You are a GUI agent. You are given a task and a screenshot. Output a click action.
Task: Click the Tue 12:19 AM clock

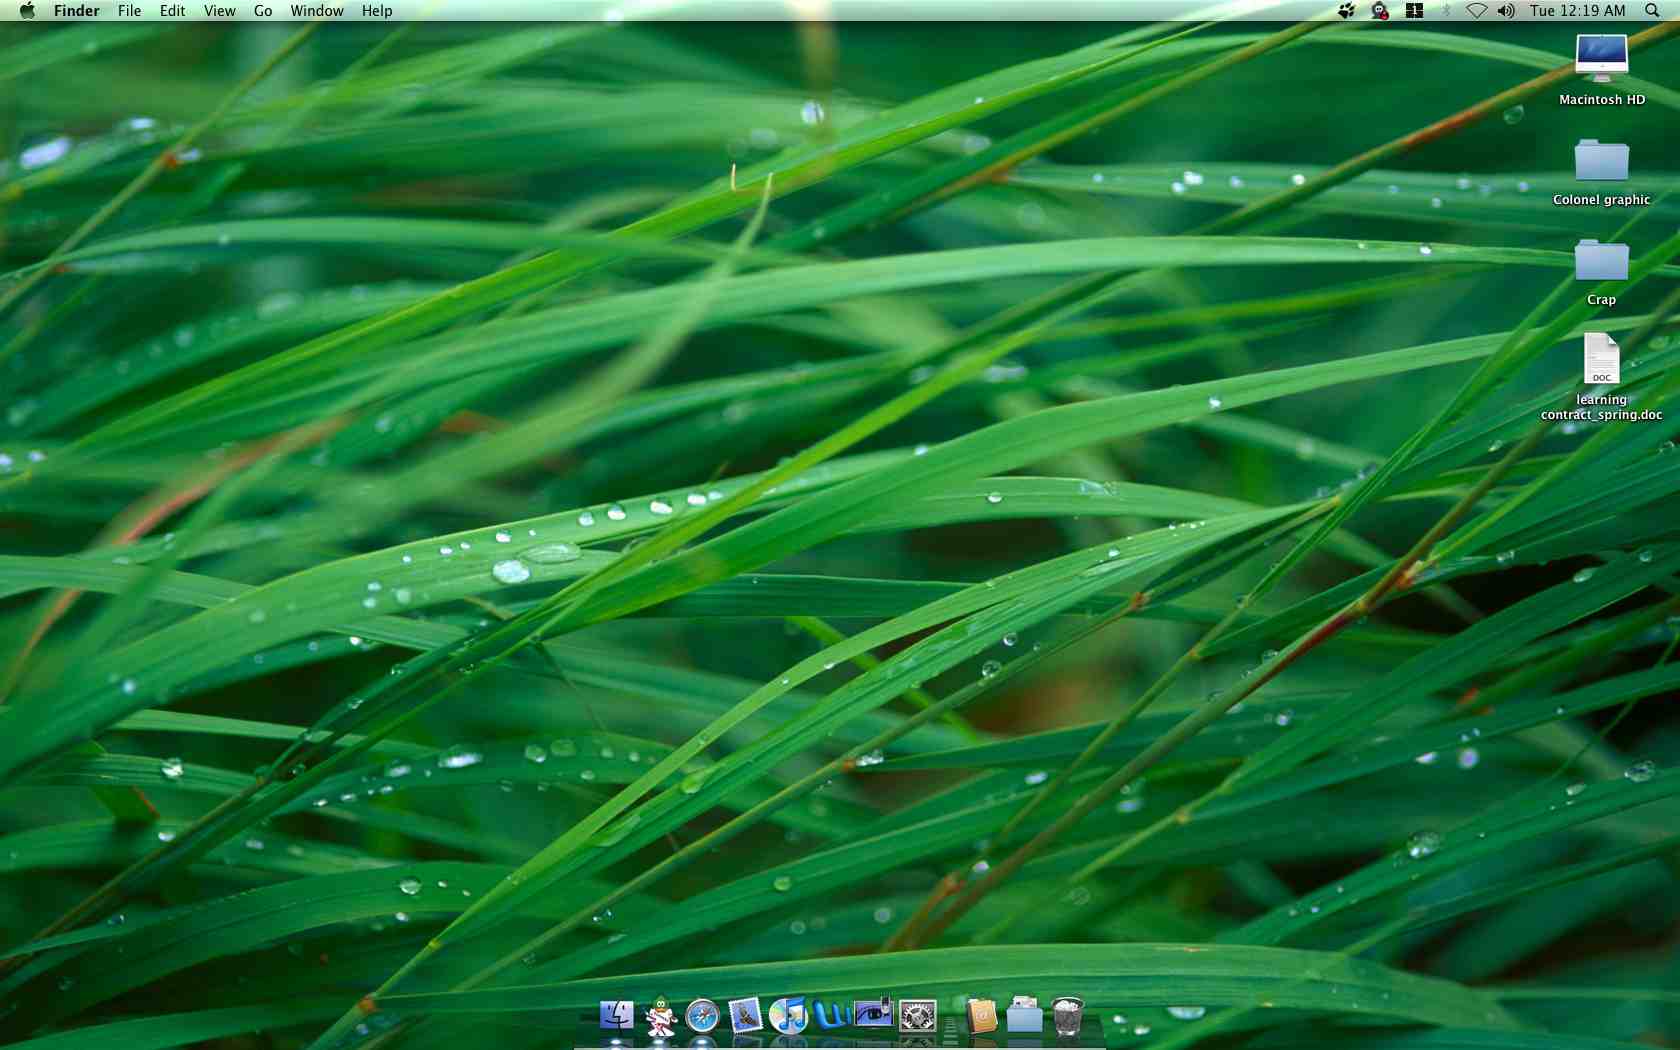(x=1578, y=11)
